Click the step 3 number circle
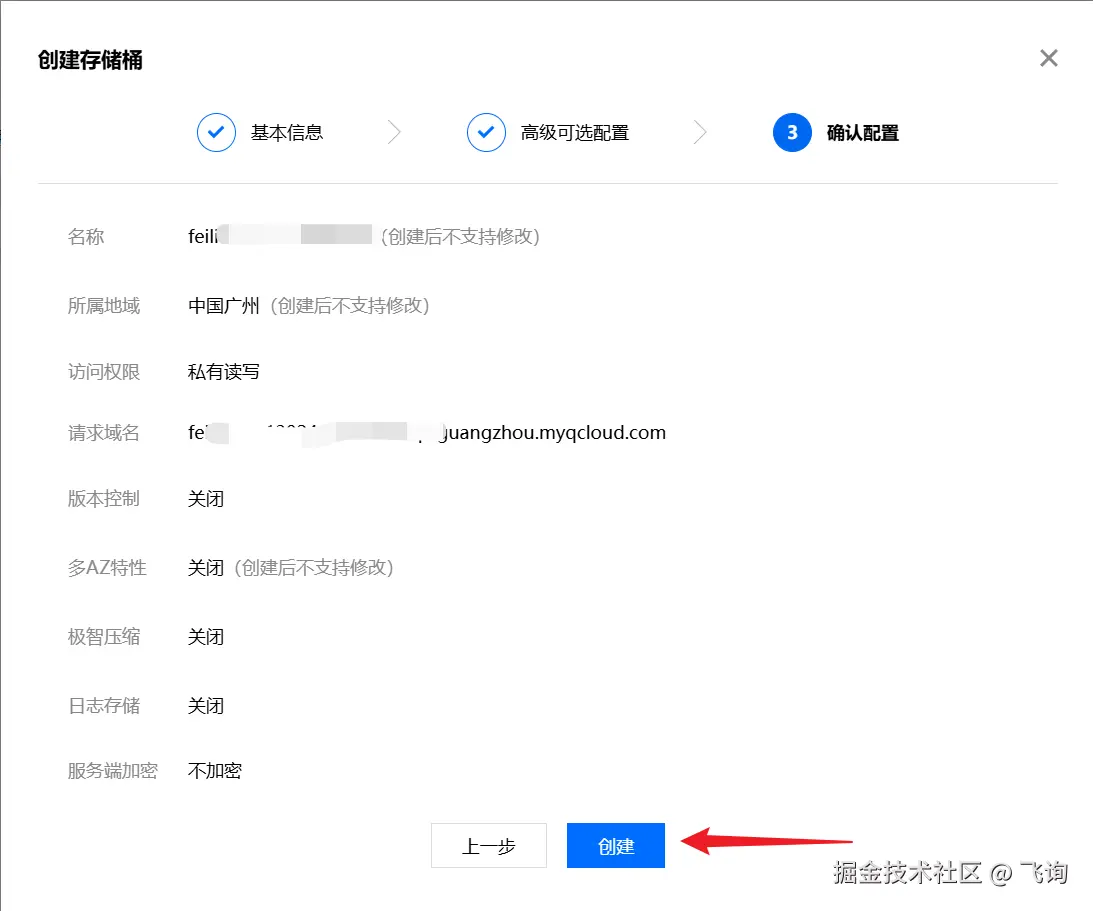 (x=792, y=132)
